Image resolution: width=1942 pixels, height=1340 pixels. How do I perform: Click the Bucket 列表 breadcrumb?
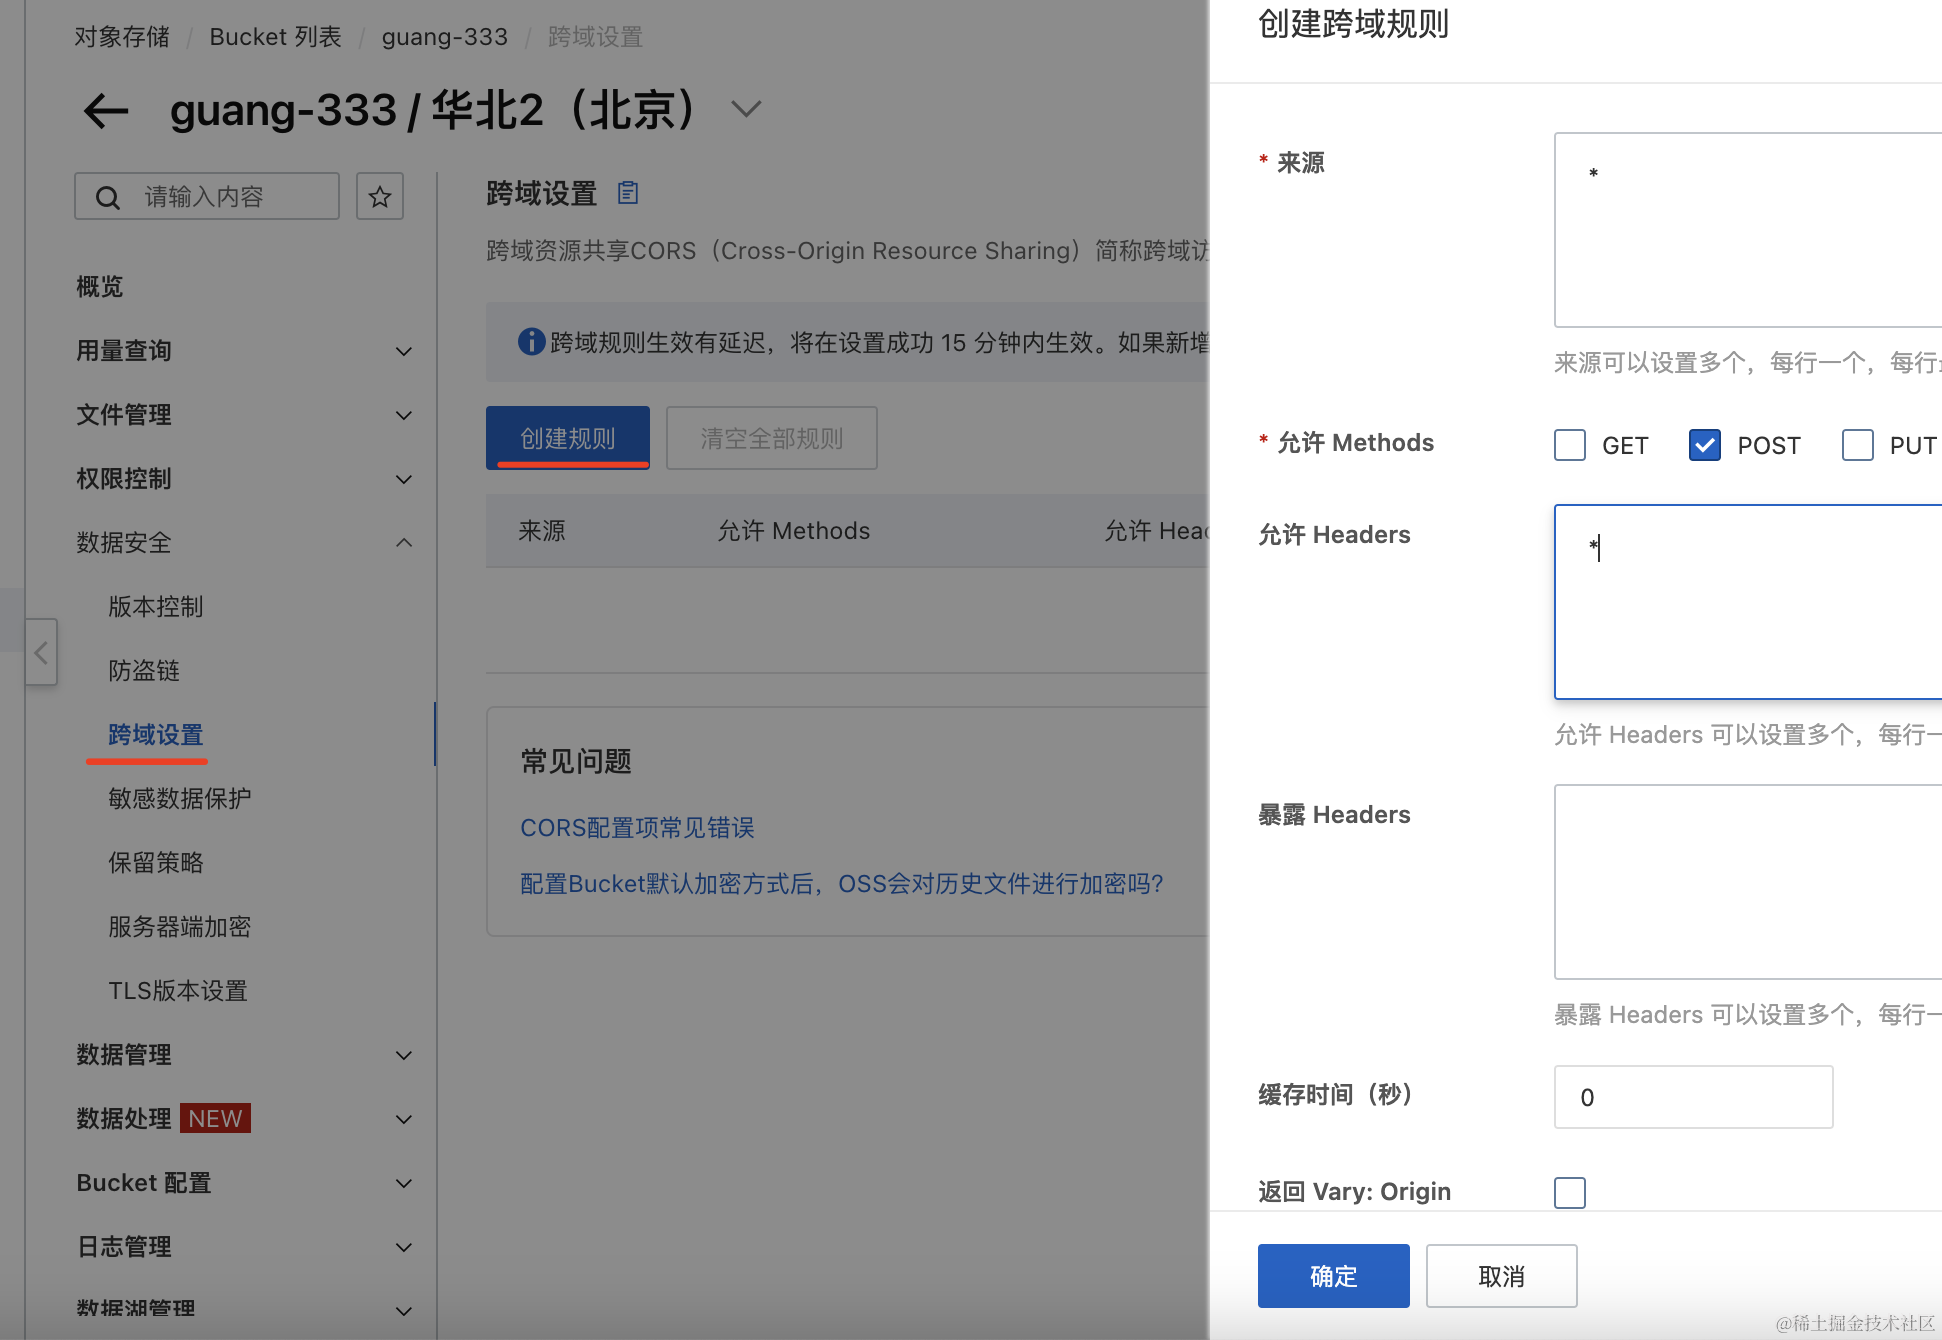click(x=275, y=37)
